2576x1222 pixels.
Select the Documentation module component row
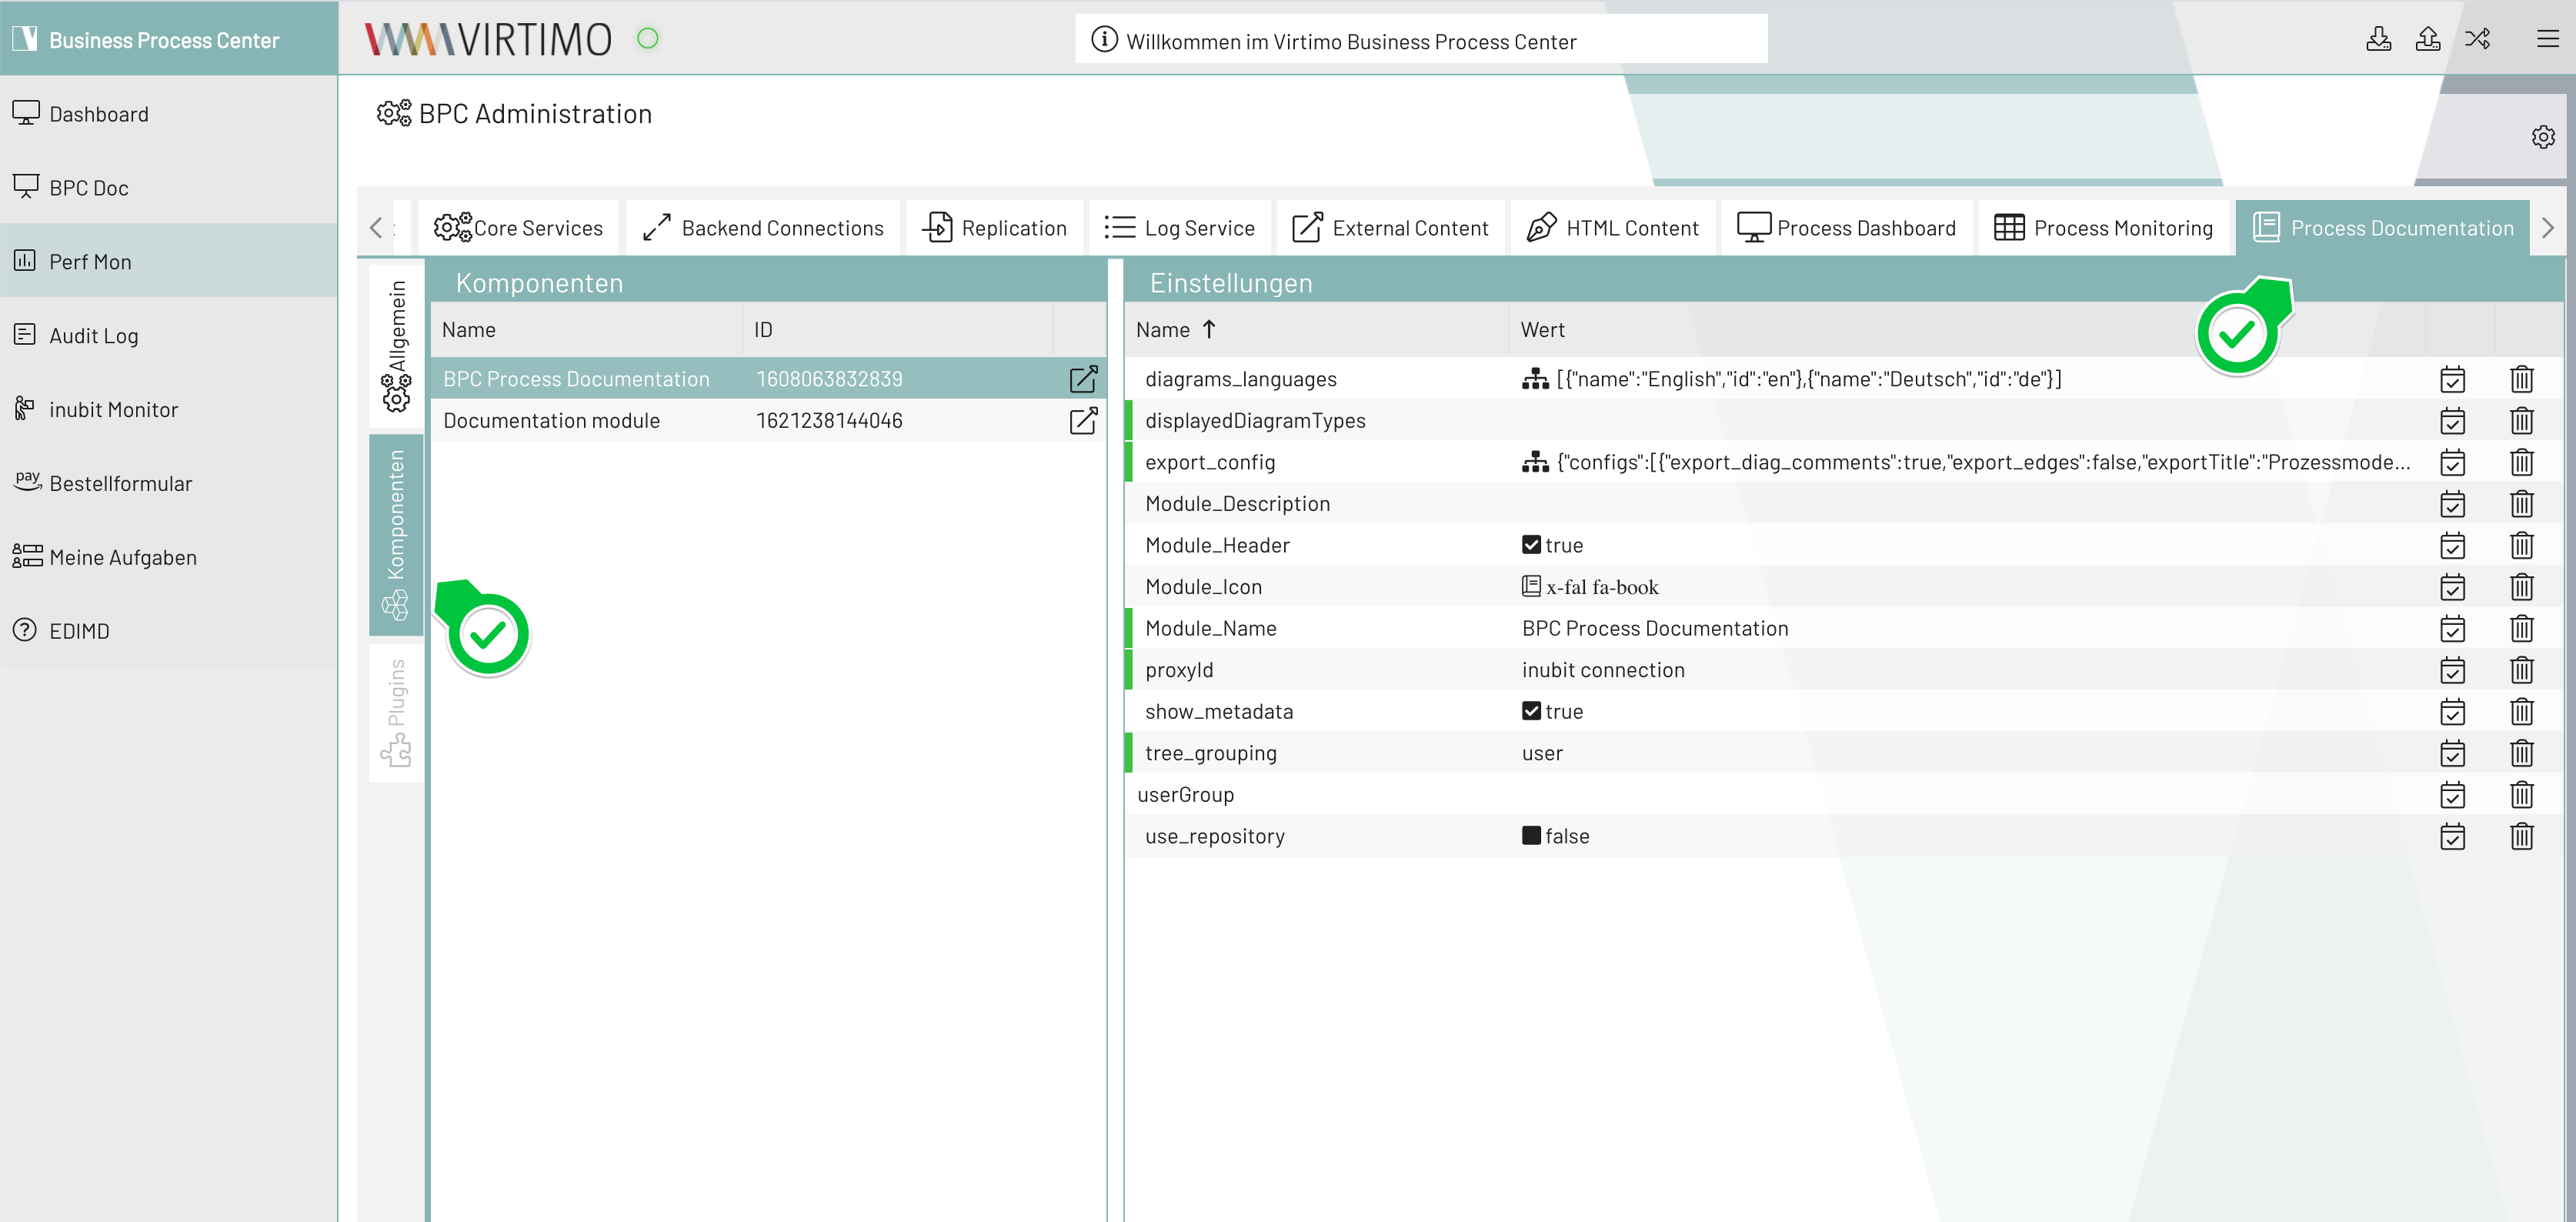click(551, 420)
